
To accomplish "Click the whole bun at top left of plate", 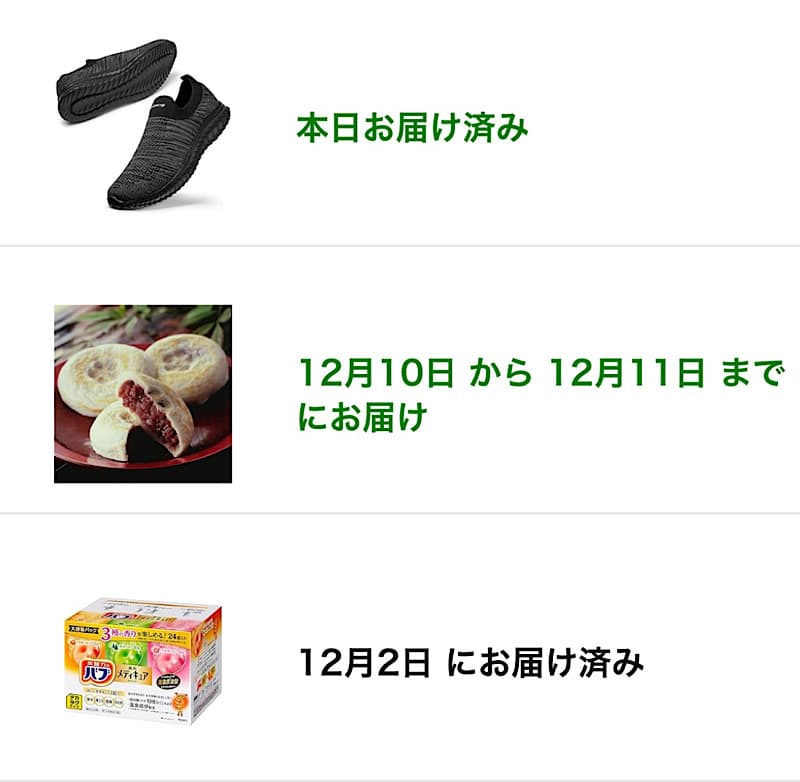I will 105,377.
